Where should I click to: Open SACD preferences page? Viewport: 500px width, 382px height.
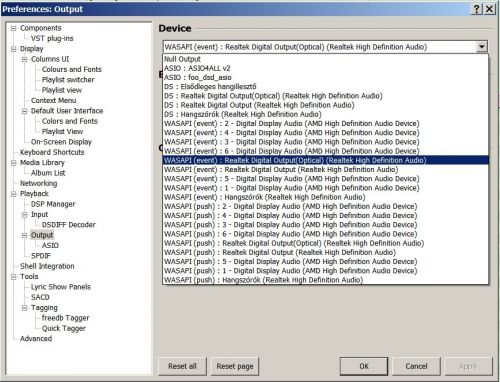[40, 297]
